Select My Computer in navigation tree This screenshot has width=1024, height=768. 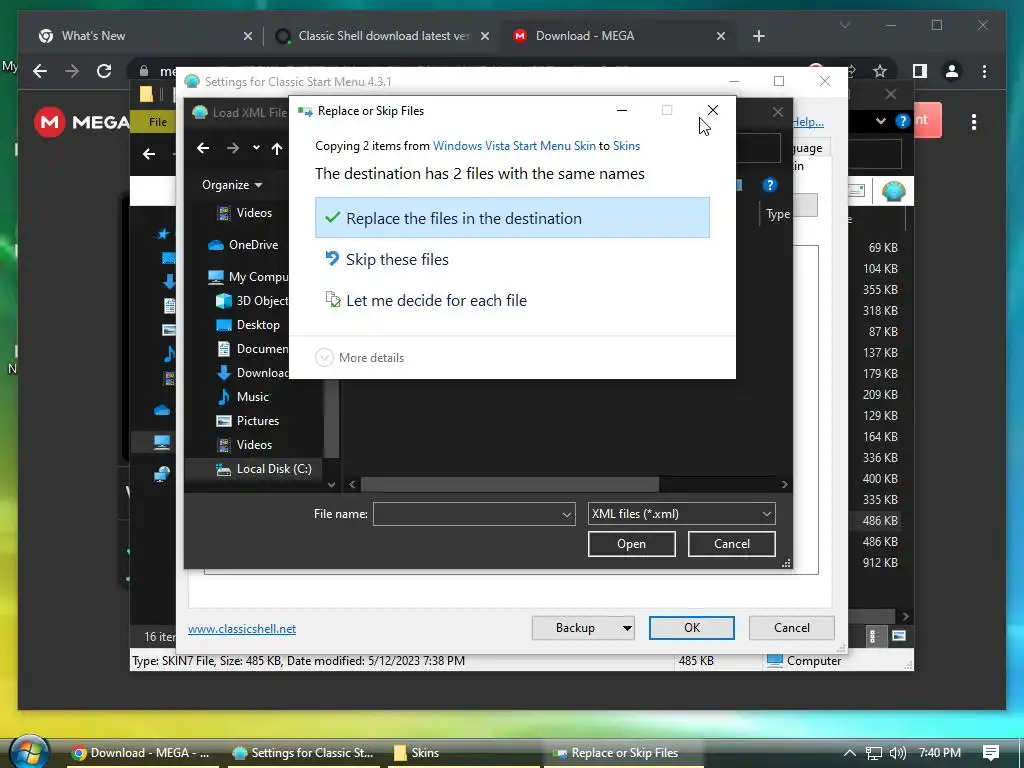point(248,277)
